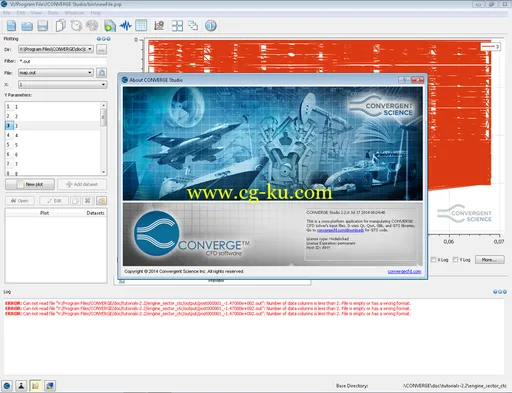Select Y parameter row 3
512x393 pixels.
click(x=53, y=126)
